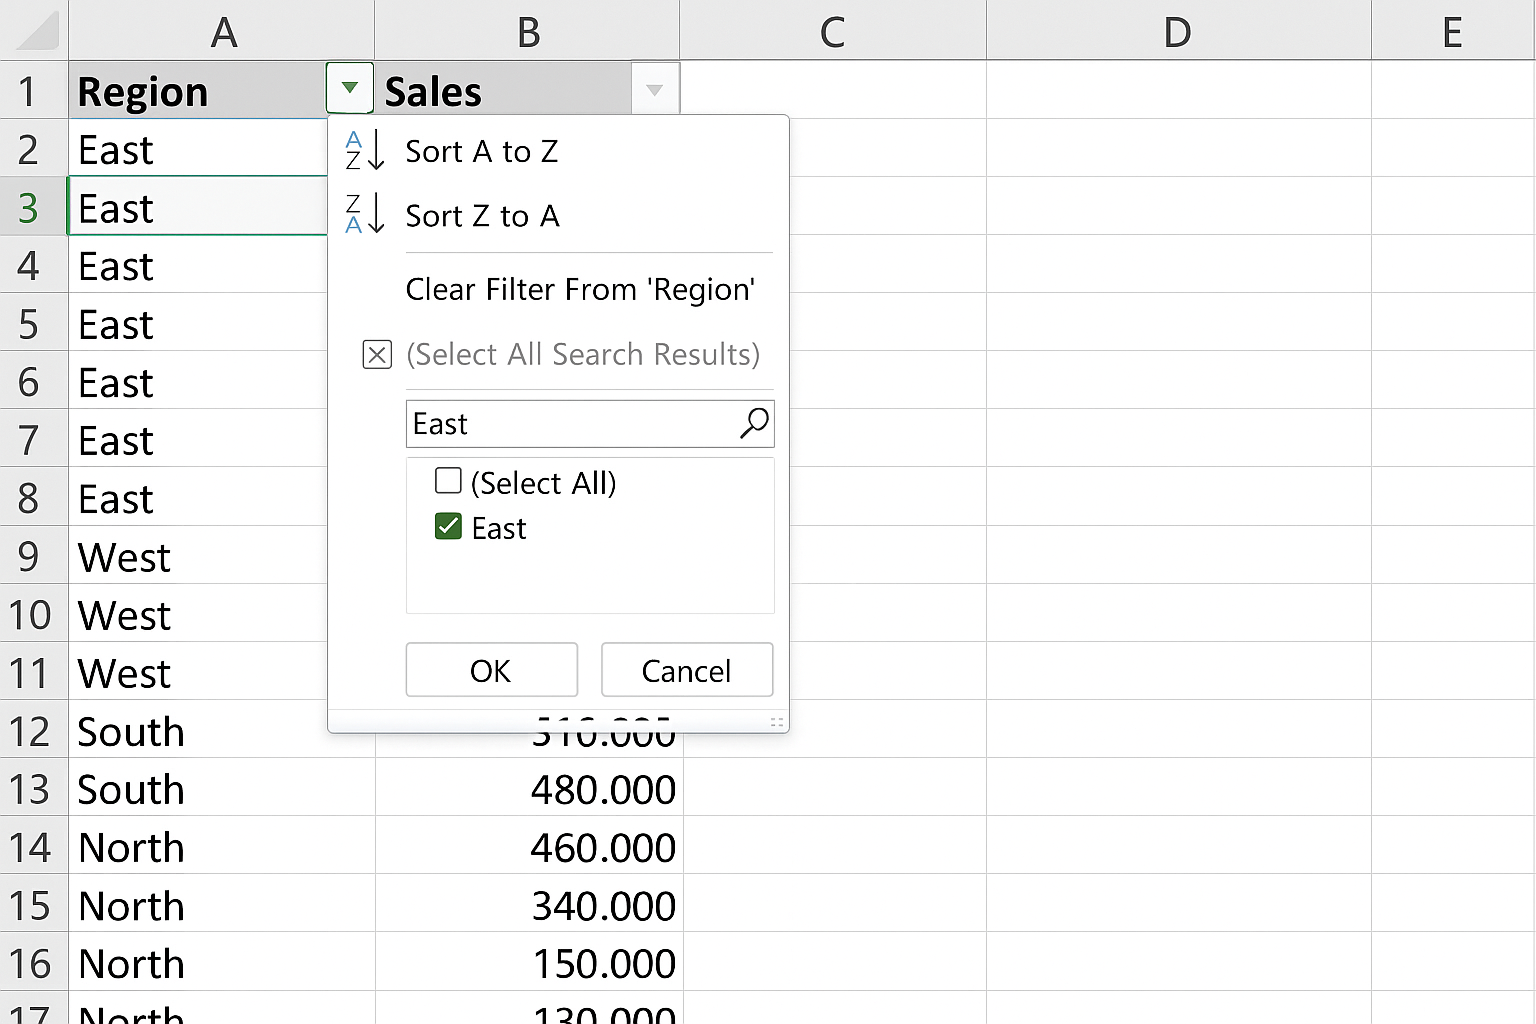The image size is (1536, 1024).
Task: Click the filter menu resize grip
Action: pyautogui.click(x=777, y=722)
